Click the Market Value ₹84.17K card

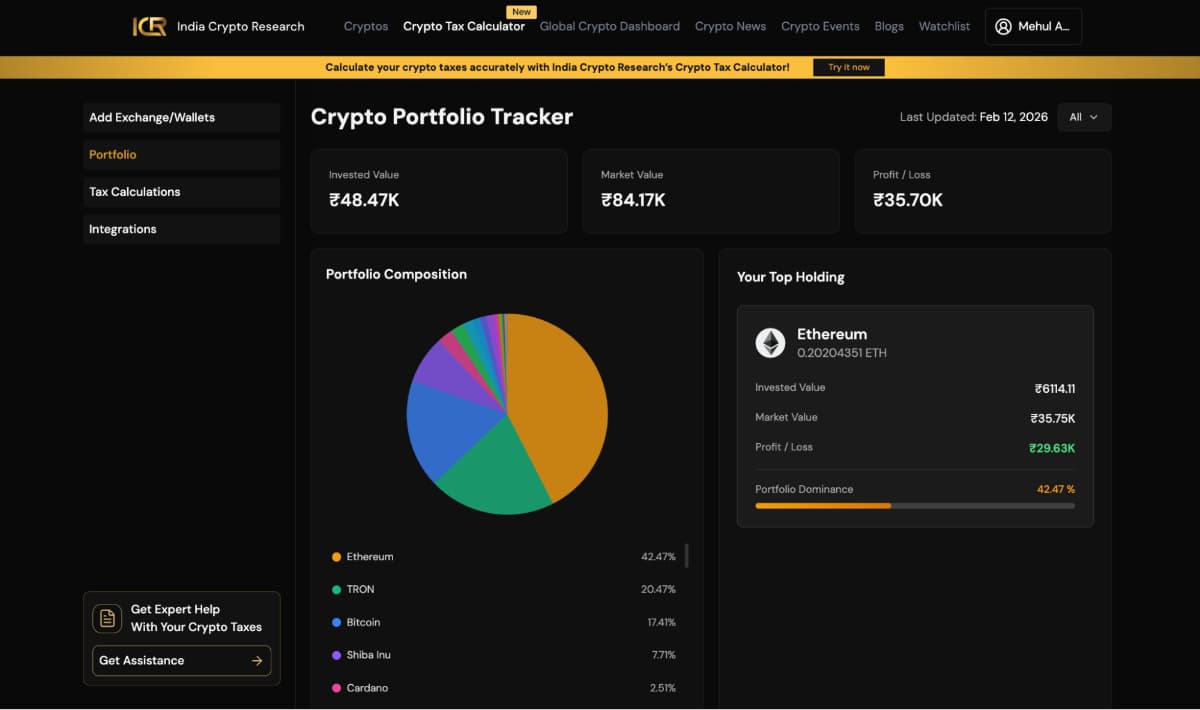click(711, 192)
